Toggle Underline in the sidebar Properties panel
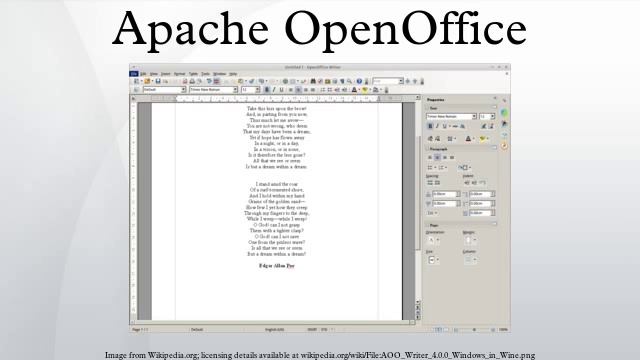 point(444,126)
